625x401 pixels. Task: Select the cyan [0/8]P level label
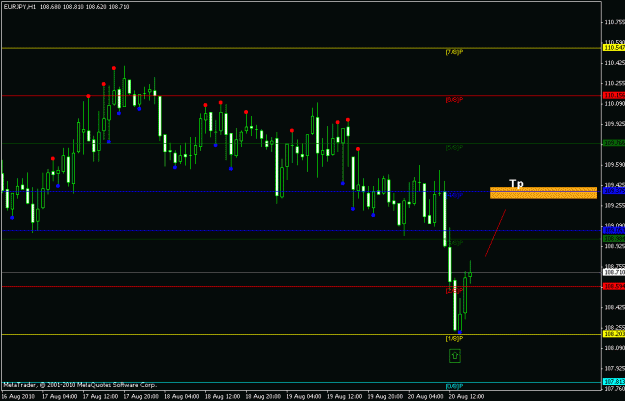pos(454,386)
